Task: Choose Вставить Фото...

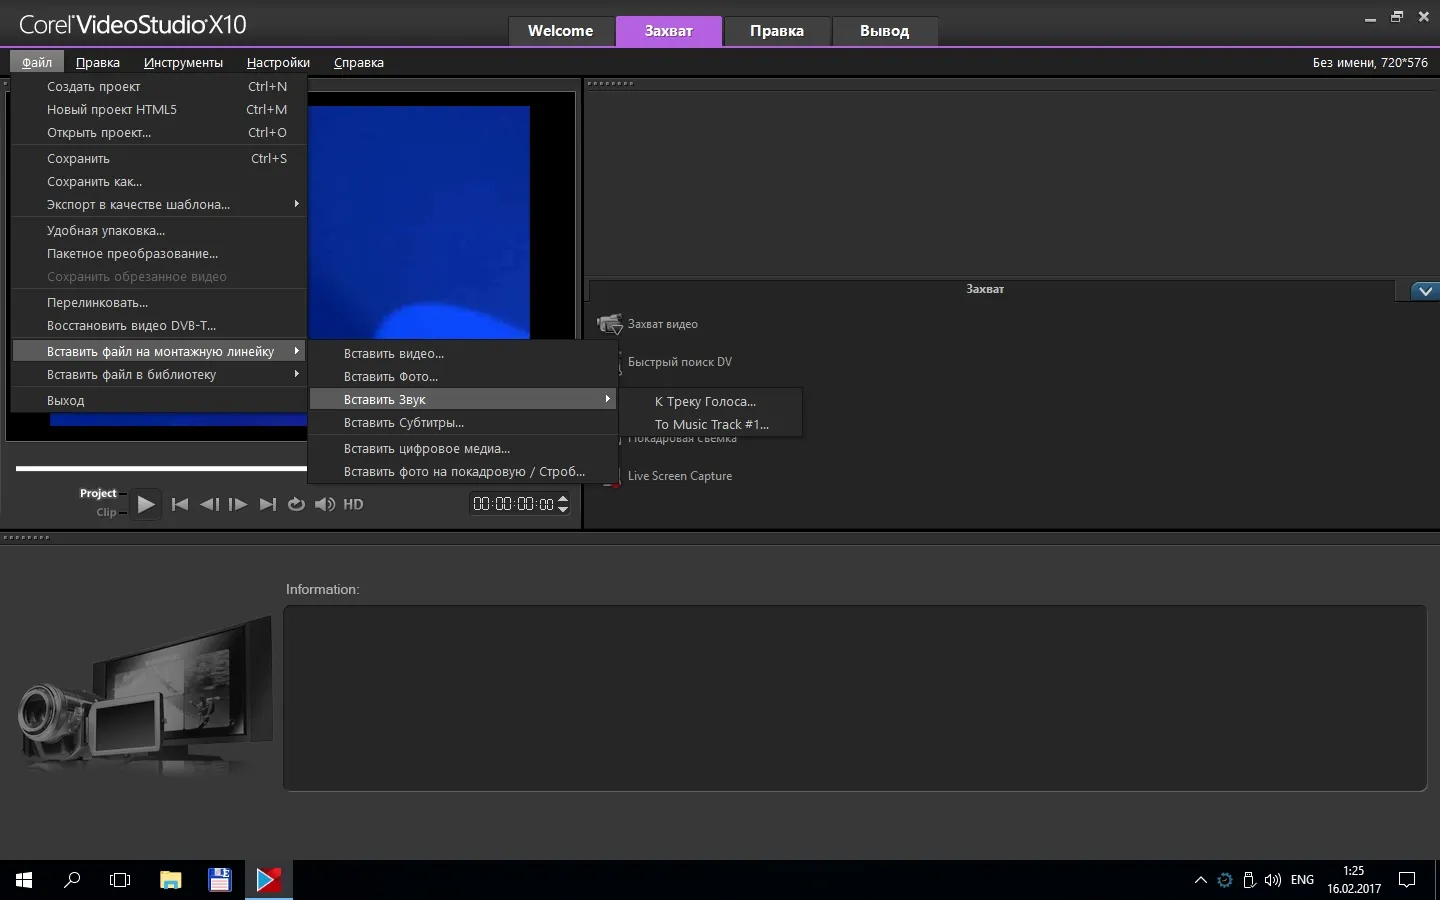Action: click(x=463, y=376)
